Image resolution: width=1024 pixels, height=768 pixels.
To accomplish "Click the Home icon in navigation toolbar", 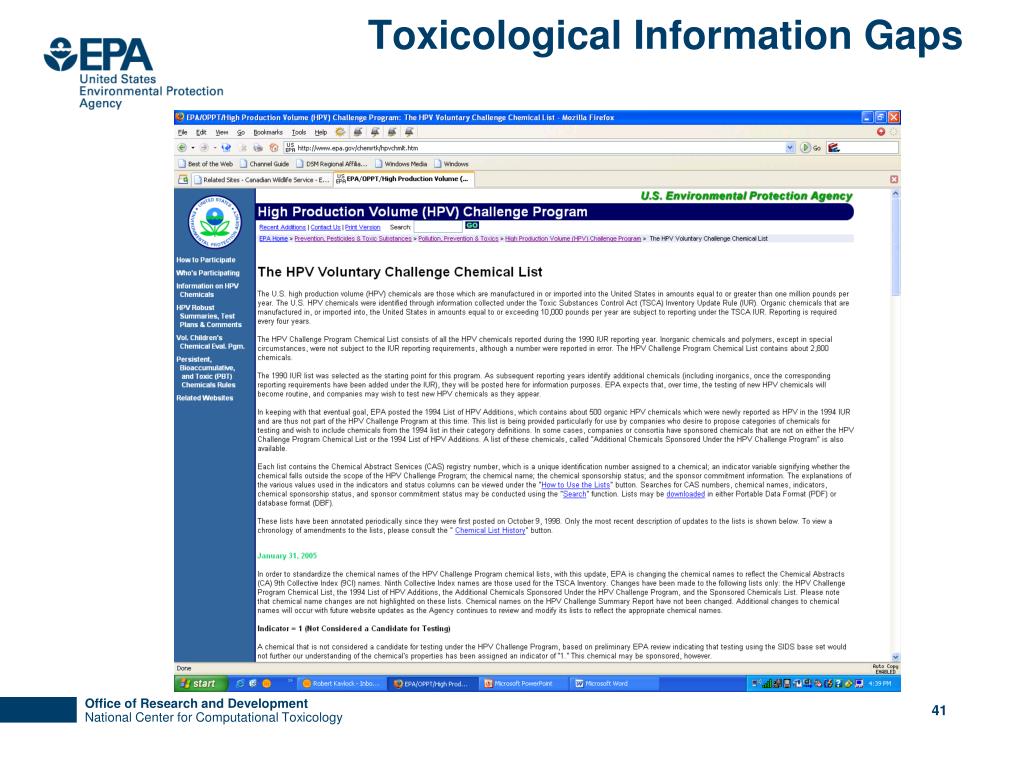I will point(274,148).
